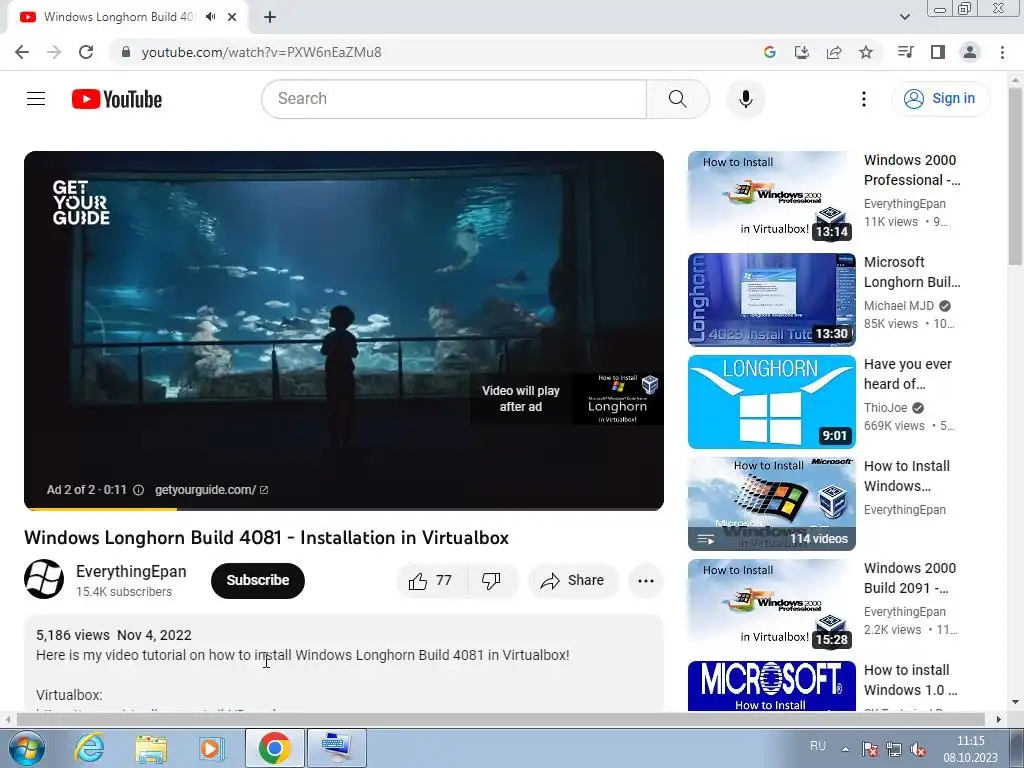Toggle Chrome side panel icon
Screen dimensions: 1024x768
pos(938,52)
